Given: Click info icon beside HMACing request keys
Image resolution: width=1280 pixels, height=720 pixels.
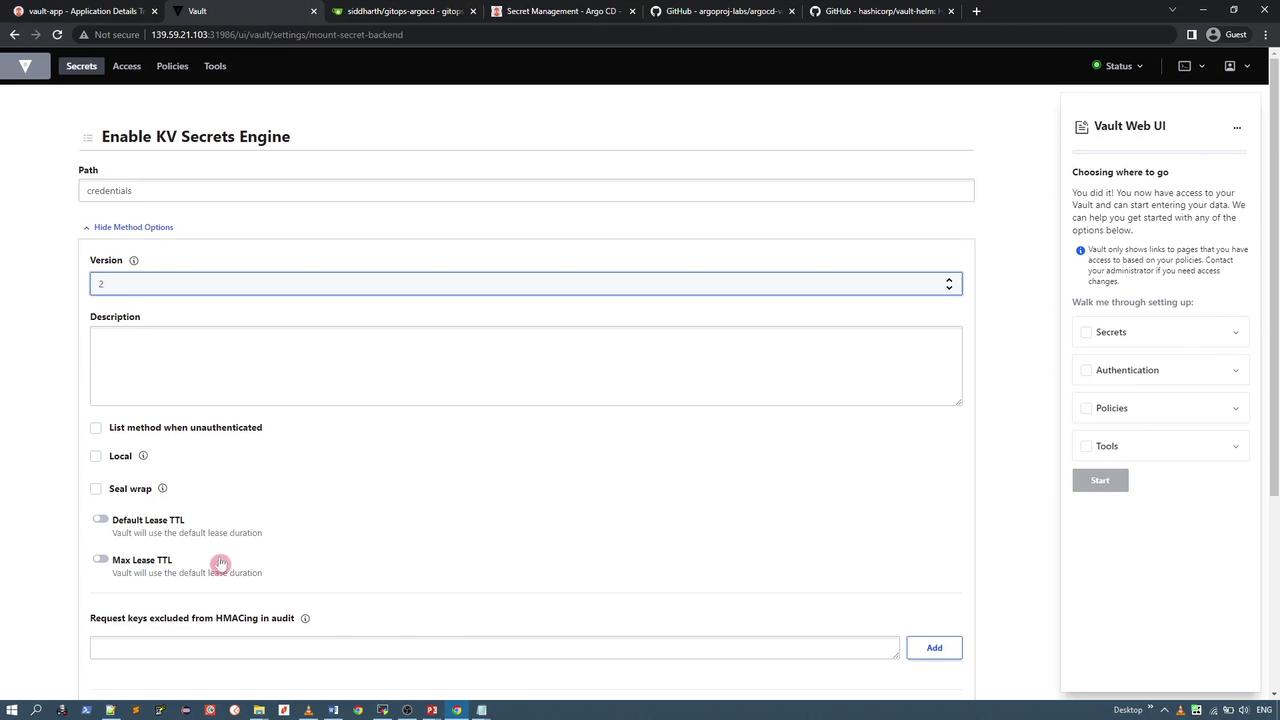Looking at the screenshot, I should 305,619.
